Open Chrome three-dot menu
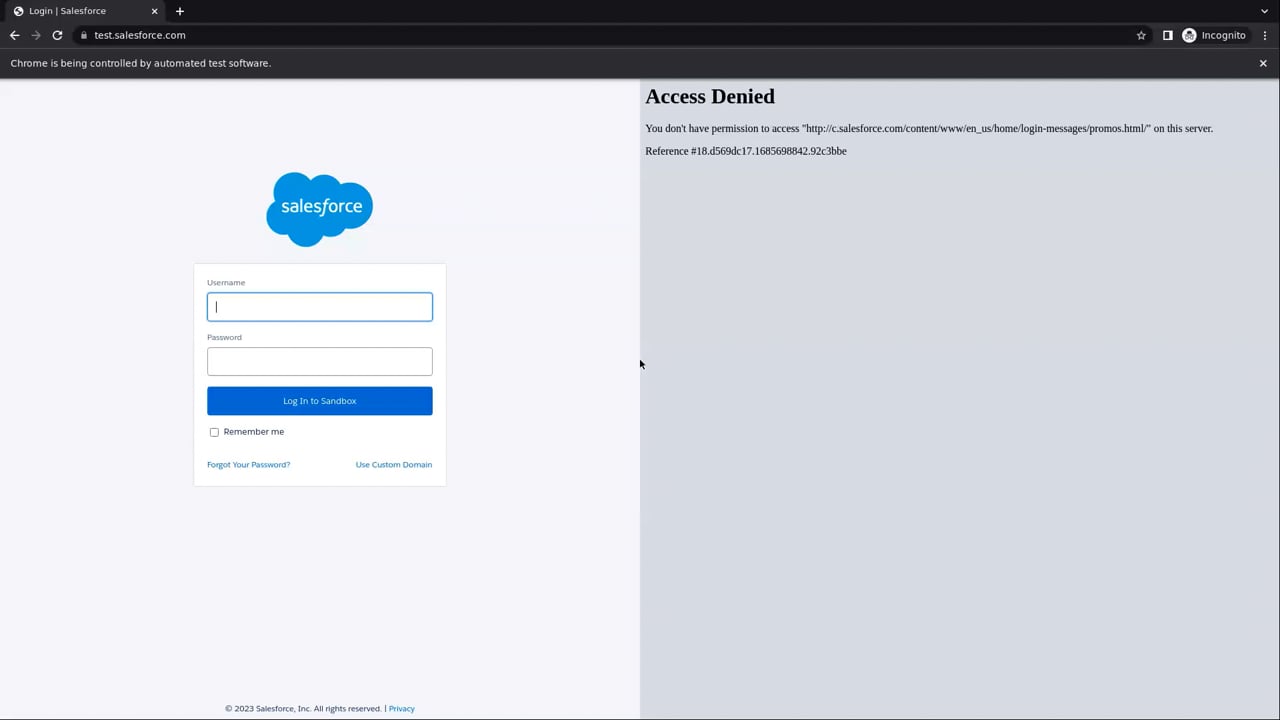The image size is (1280, 720). point(1265,35)
